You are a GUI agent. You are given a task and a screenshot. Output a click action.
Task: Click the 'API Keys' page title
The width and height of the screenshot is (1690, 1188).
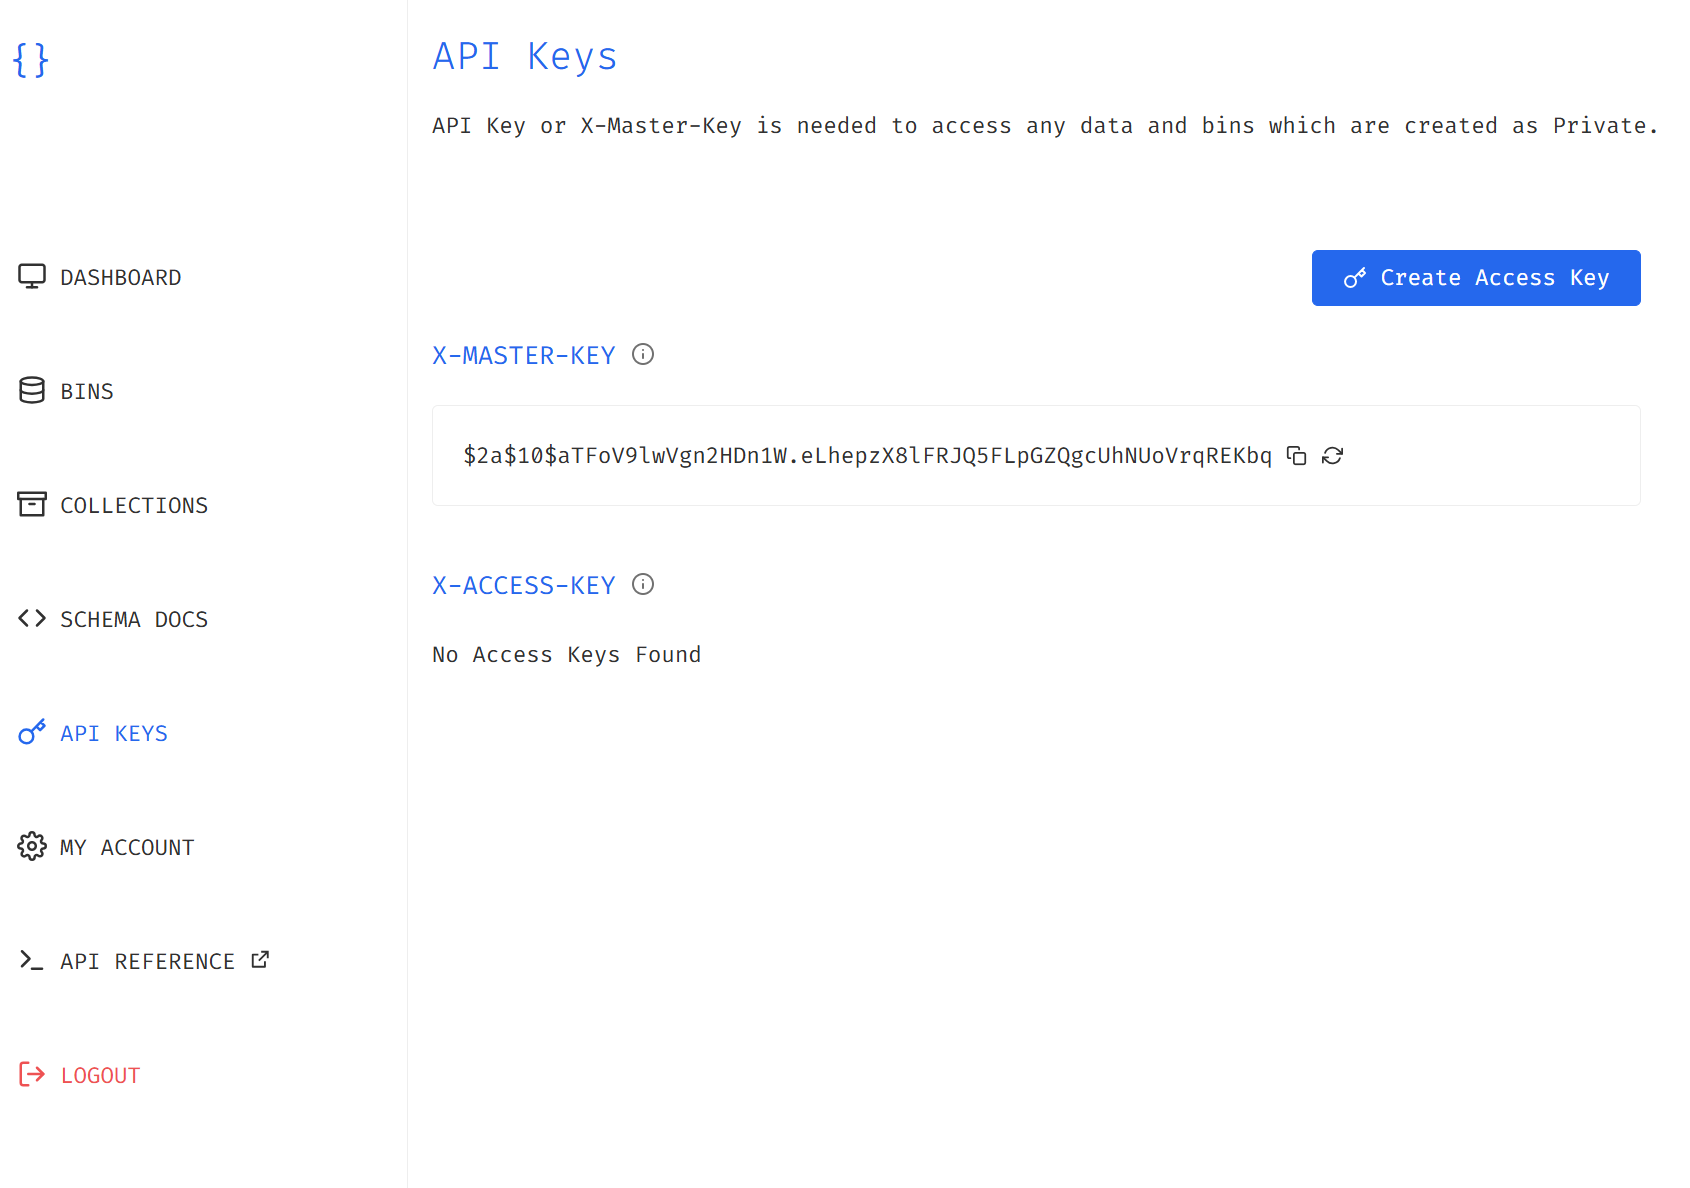pyautogui.click(x=525, y=57)
